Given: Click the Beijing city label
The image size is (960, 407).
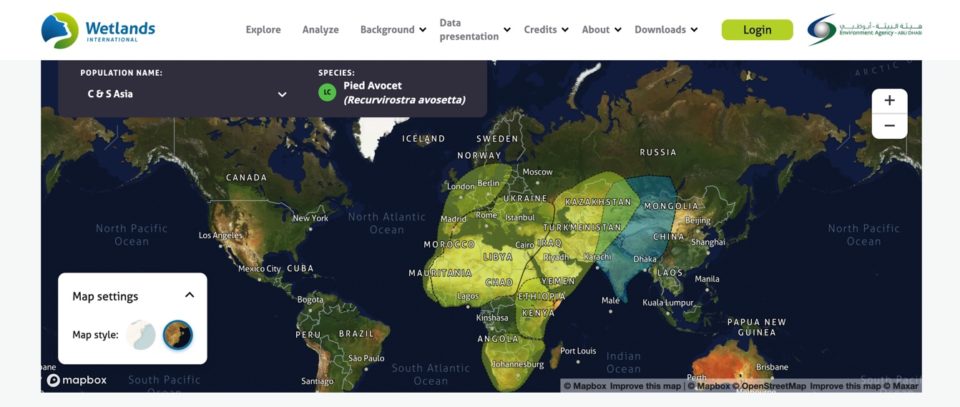Looking at the screenshot, I should [x=699, y=220].
